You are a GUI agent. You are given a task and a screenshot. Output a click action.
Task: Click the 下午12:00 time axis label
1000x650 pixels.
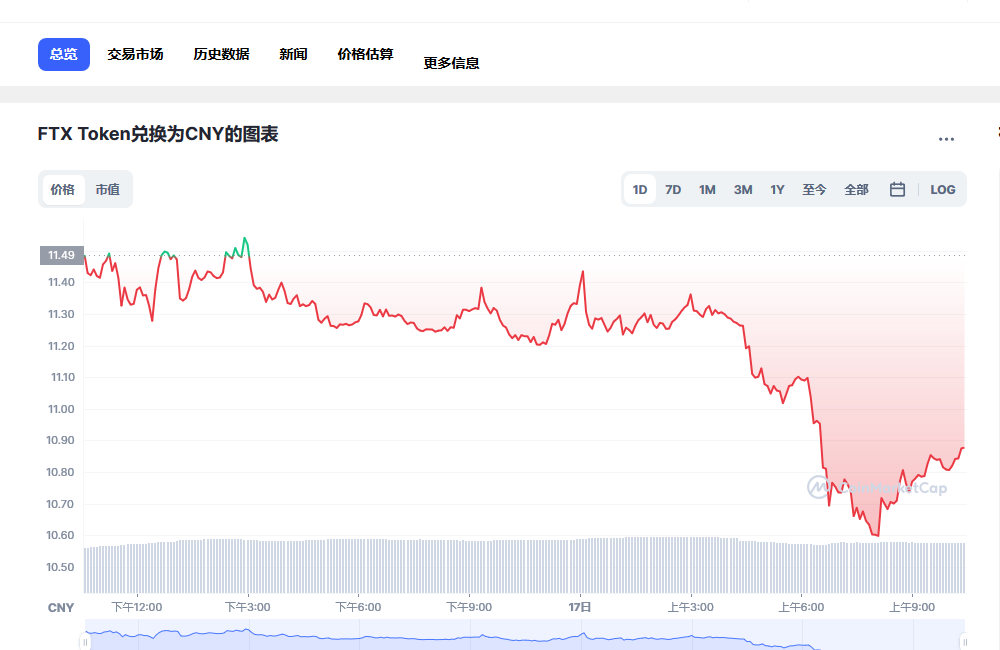pyautogui.click(x=137, y=607)
